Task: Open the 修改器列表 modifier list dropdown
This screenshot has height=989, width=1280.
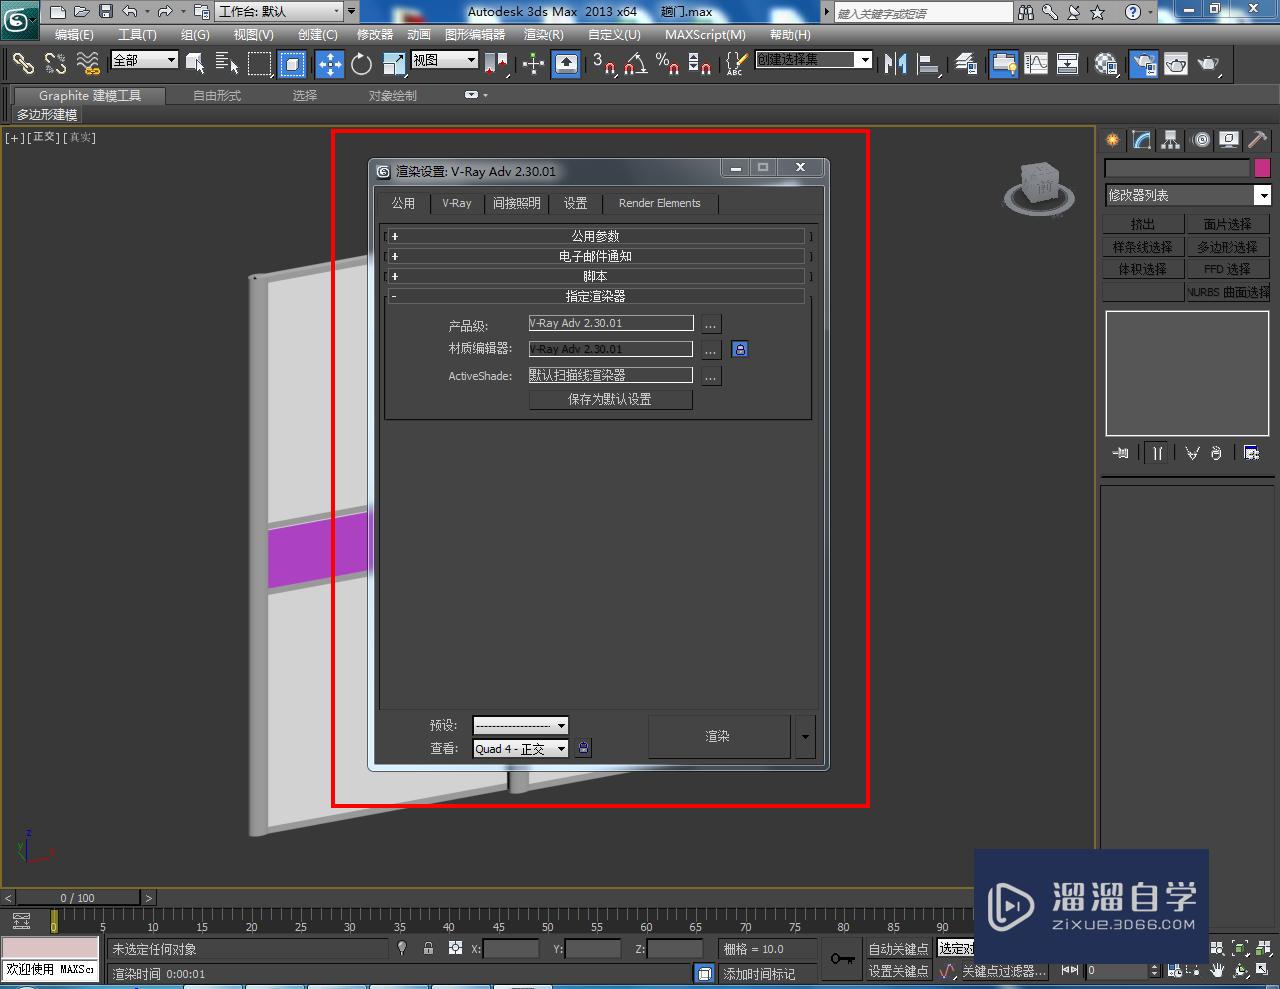Action: (x=1187, y=195)
